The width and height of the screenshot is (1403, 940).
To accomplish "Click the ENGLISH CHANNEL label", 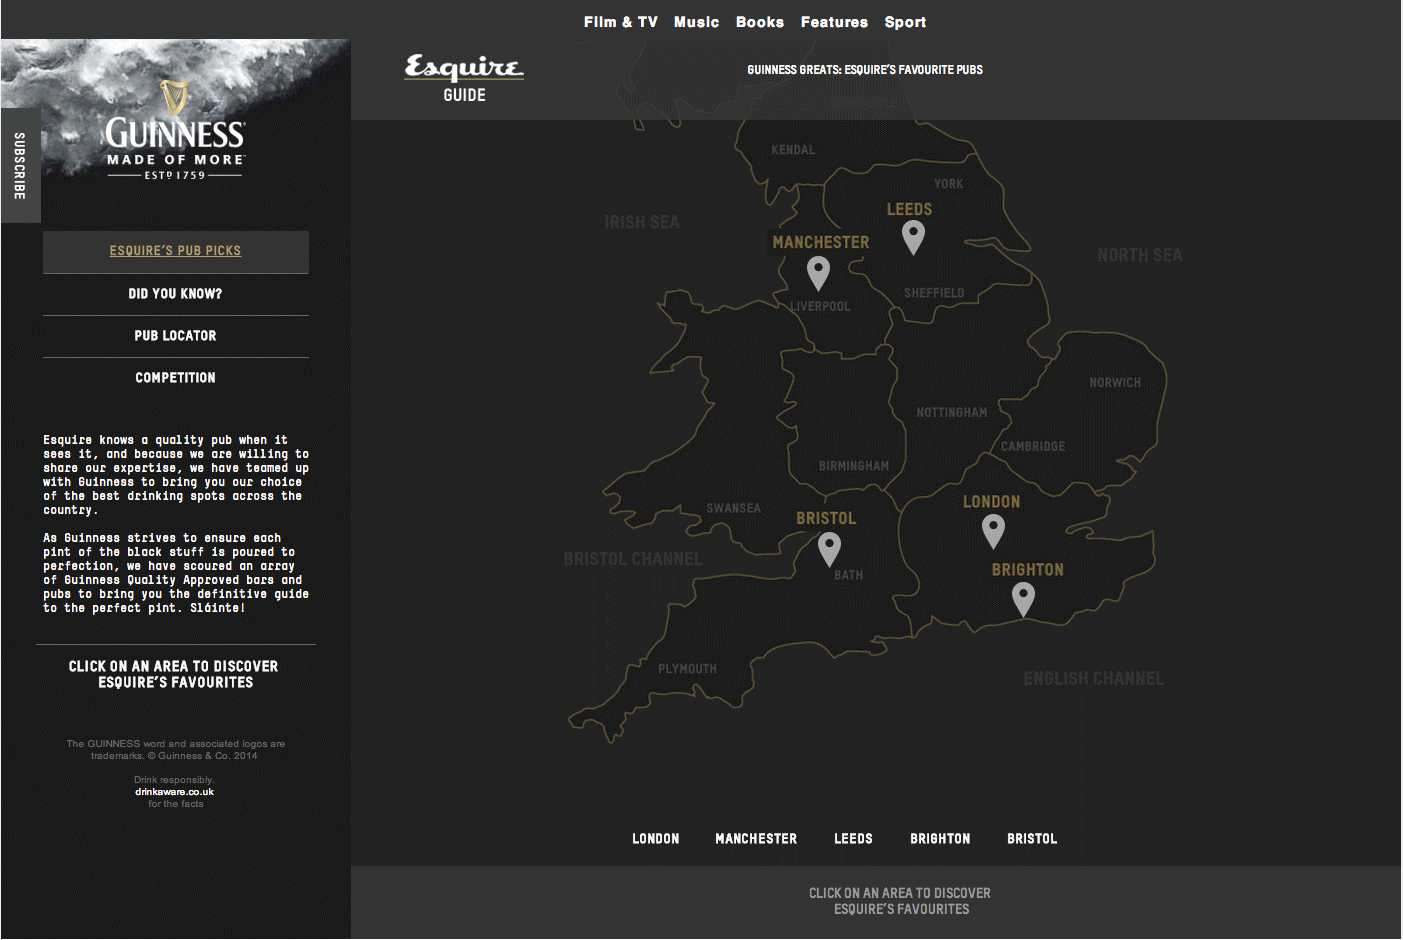I will tap(1094, 678).
